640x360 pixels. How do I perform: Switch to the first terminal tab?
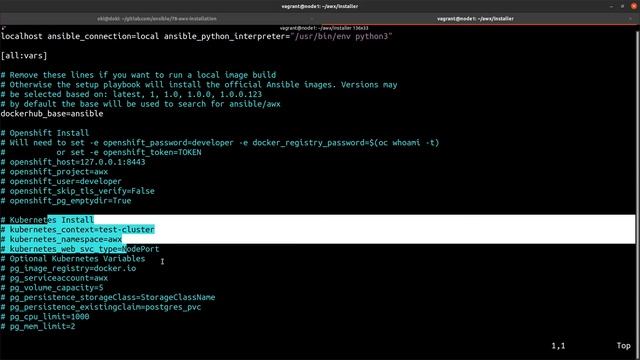click(157, 19)
